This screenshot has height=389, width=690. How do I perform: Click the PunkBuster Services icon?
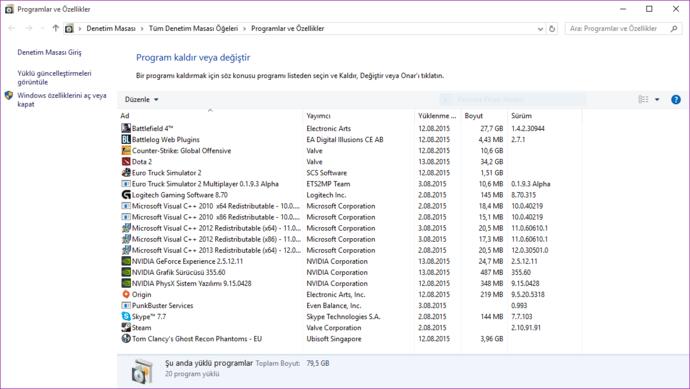pyautogui.click(x=126, y=305)
